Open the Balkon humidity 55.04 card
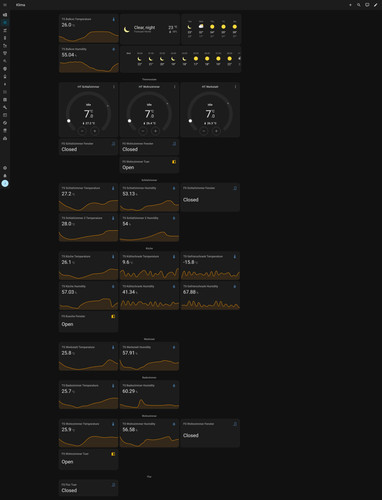Viewport: 382px width, 500px height. [89, 59]
